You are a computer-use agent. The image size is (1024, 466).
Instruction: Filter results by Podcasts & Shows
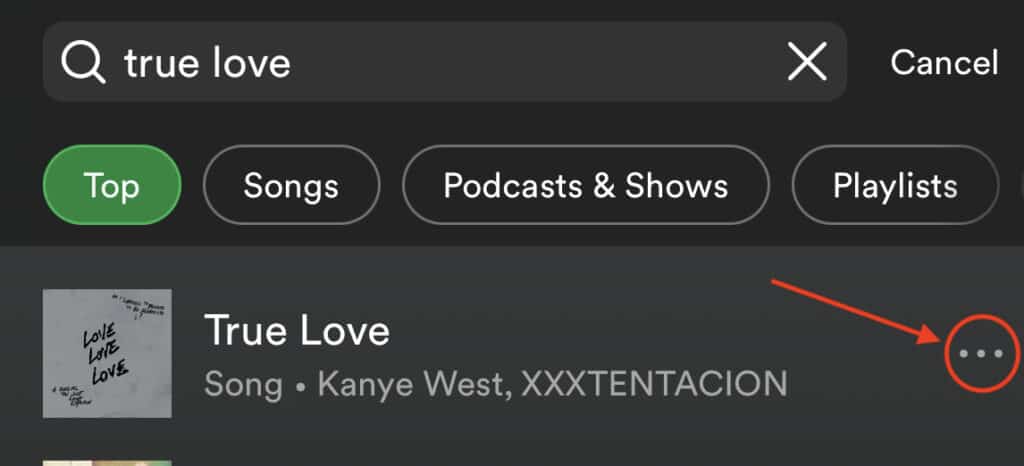pos(586,185)
